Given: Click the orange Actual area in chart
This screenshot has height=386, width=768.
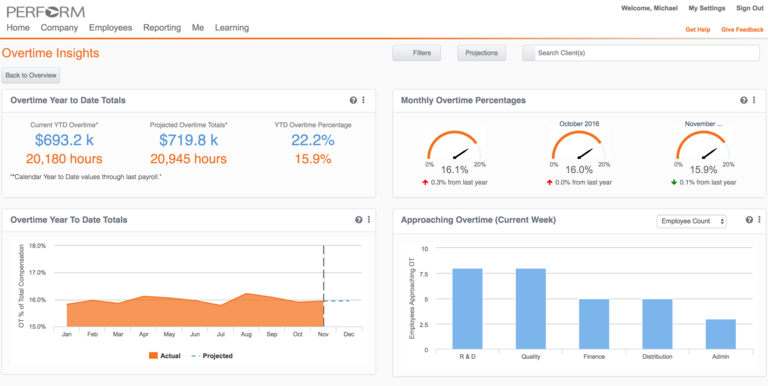Looking at the screenshot, I should click(195, 314).
